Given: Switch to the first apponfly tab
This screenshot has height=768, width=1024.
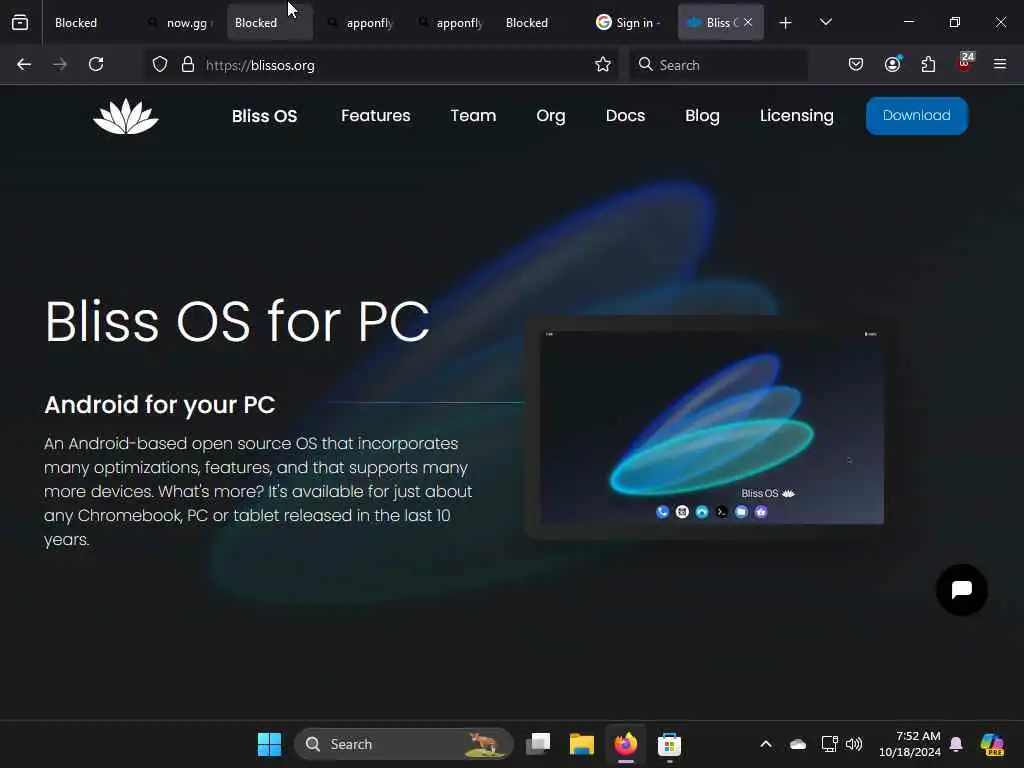Looking at the screenshot, I should point(361,23).
